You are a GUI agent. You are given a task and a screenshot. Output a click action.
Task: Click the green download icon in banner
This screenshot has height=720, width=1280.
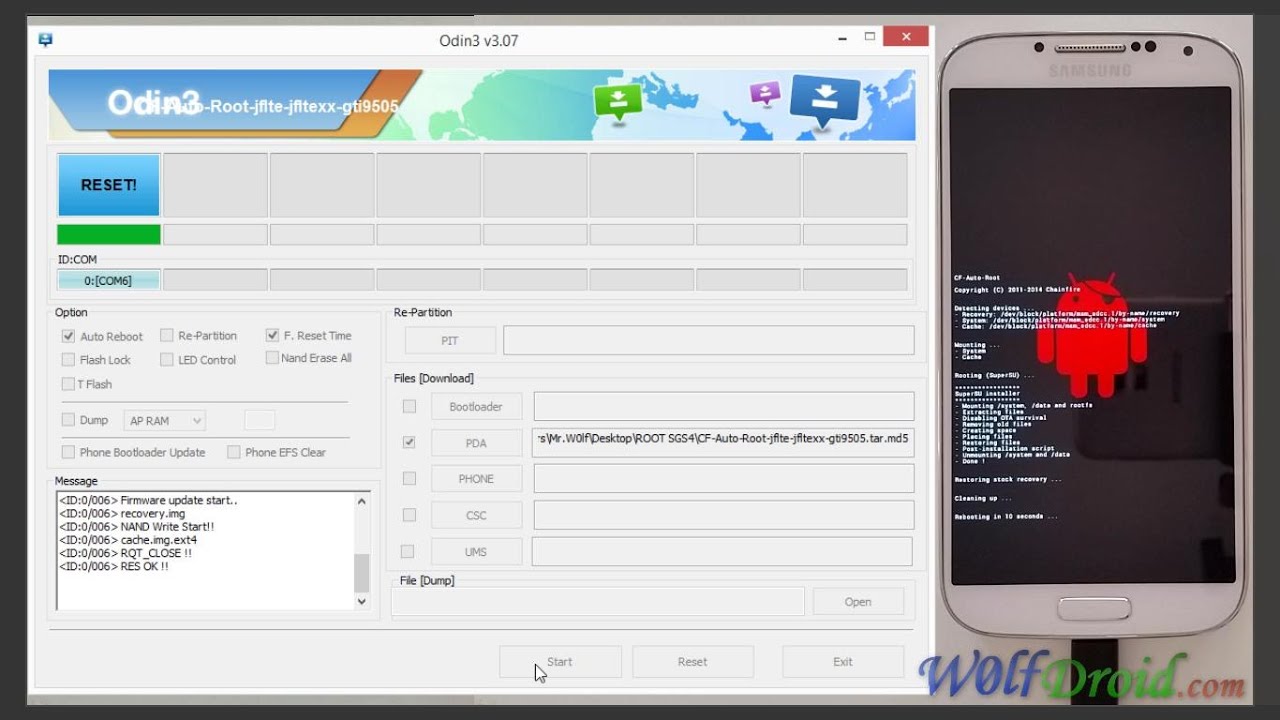pyautogui.click(x=619, y=102)
